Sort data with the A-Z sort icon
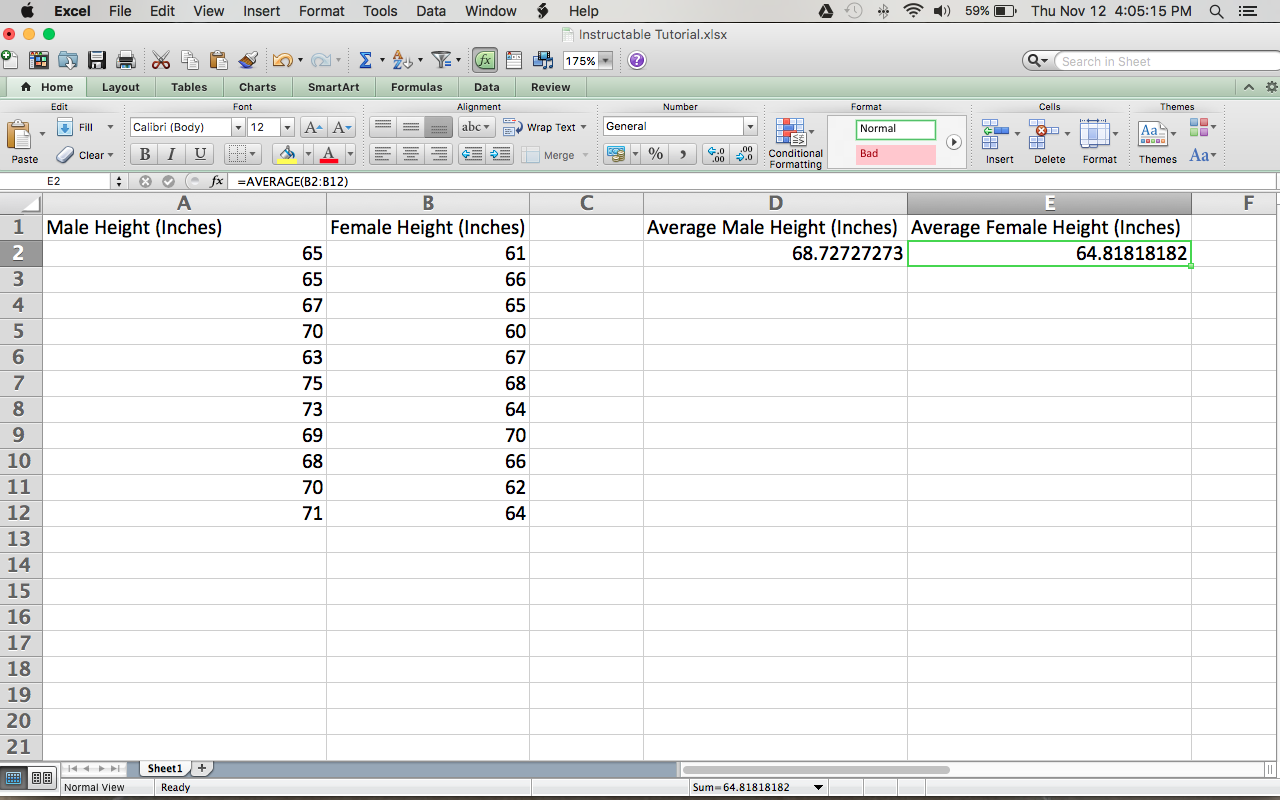Screen dimensions: 1280x800 click(x=401, y=60)
